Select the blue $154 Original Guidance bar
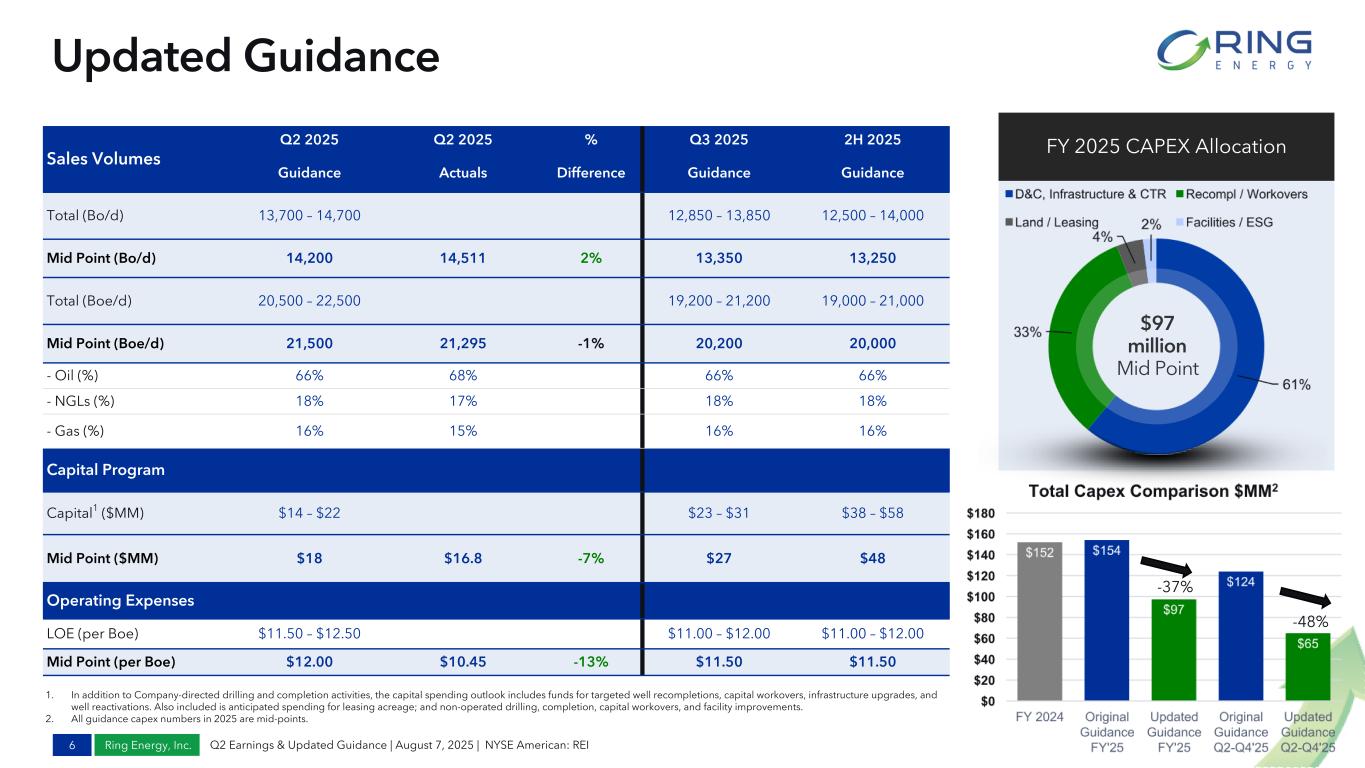1365x768 pixels. pos(1106,620)
